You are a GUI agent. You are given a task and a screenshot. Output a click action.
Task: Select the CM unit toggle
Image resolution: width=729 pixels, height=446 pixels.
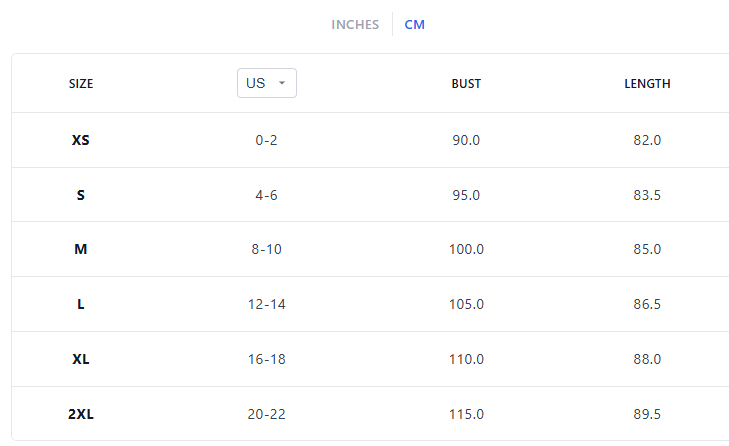[415, 25]
